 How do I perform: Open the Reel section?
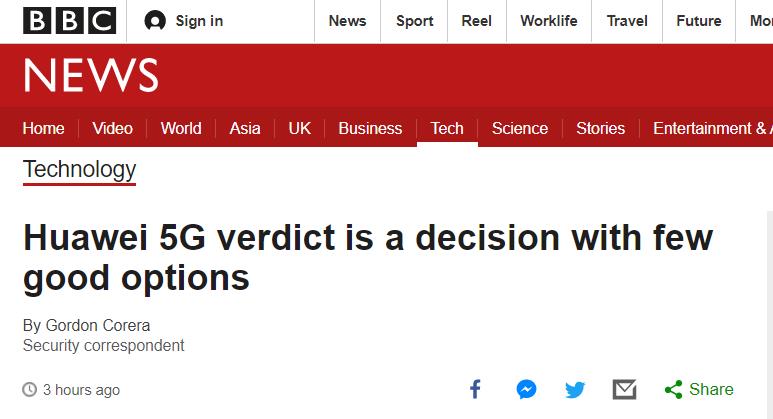[476, 21]
